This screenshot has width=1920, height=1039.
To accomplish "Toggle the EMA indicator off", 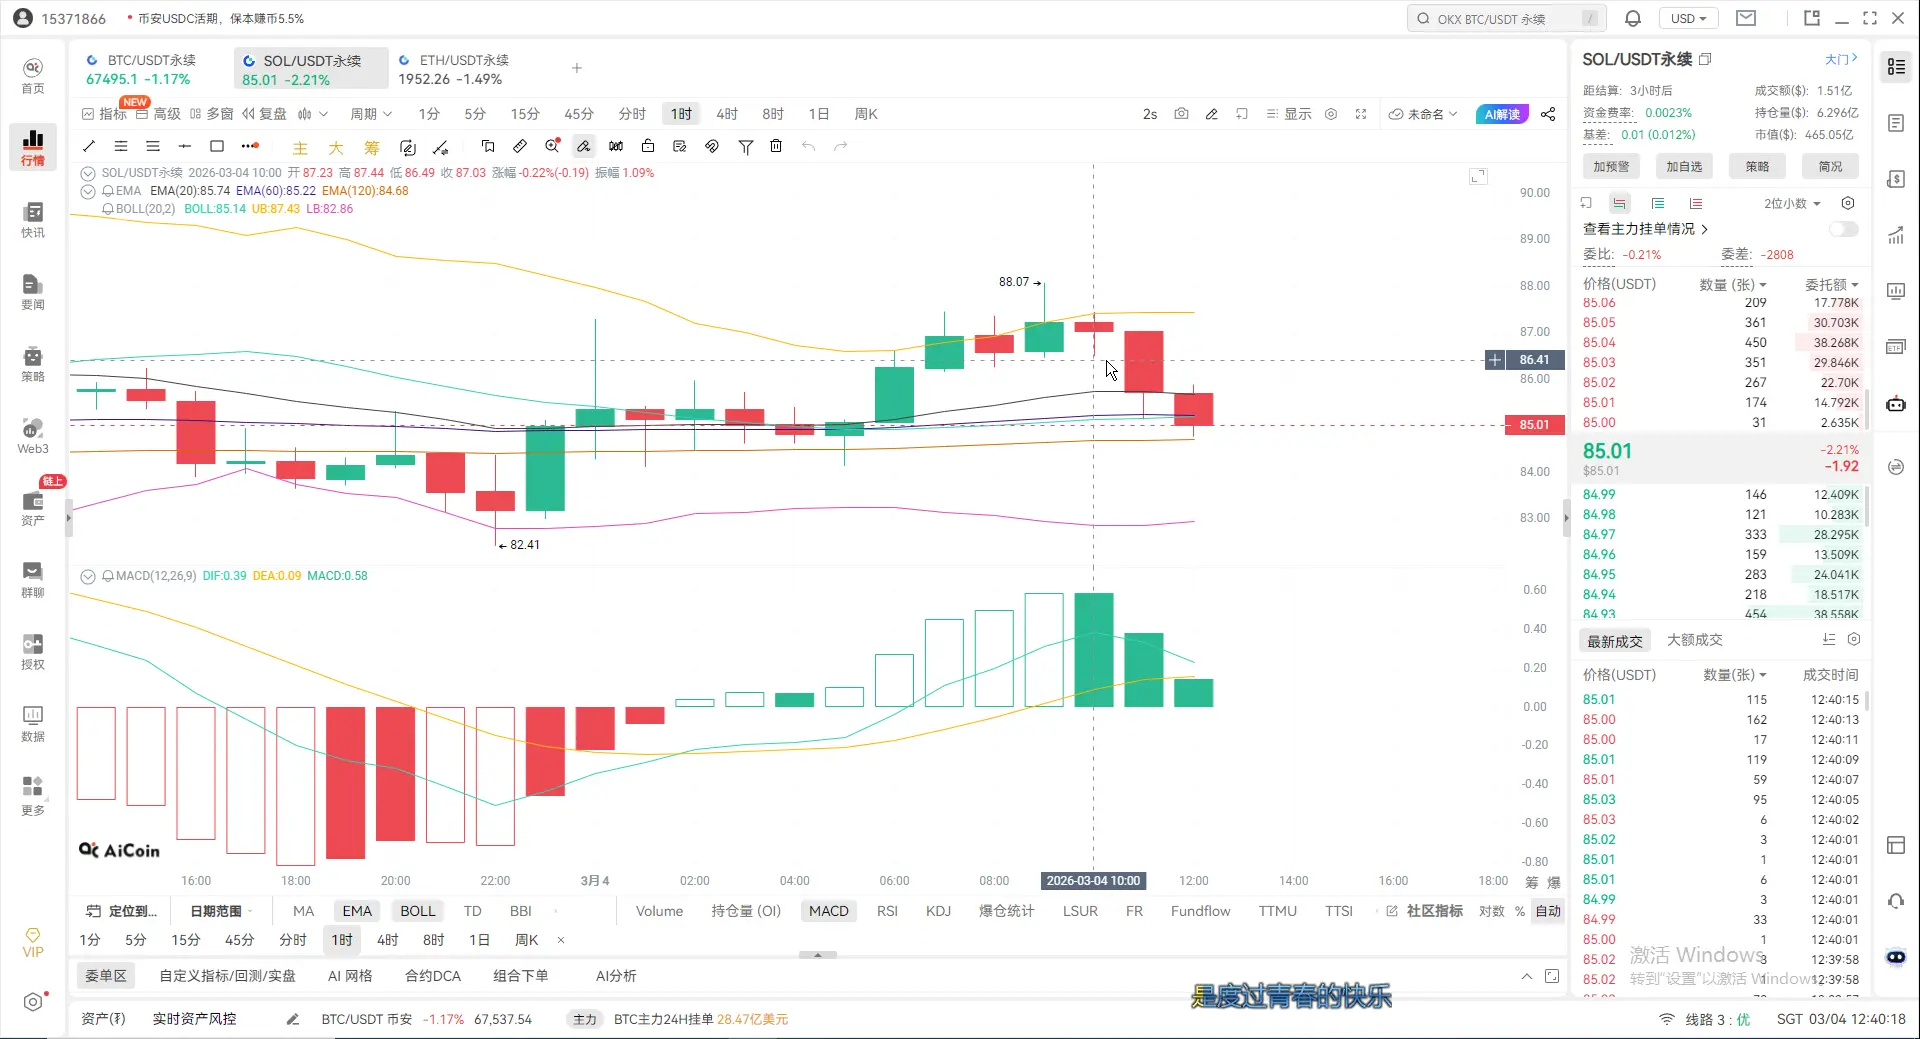I will tap(357, 911).
